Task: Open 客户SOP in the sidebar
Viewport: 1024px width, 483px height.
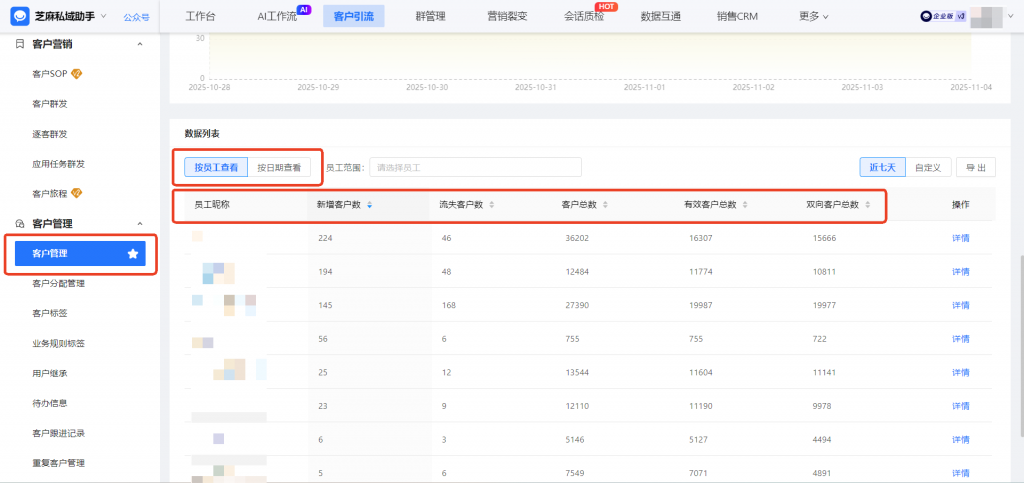Action: pos(50,74)
